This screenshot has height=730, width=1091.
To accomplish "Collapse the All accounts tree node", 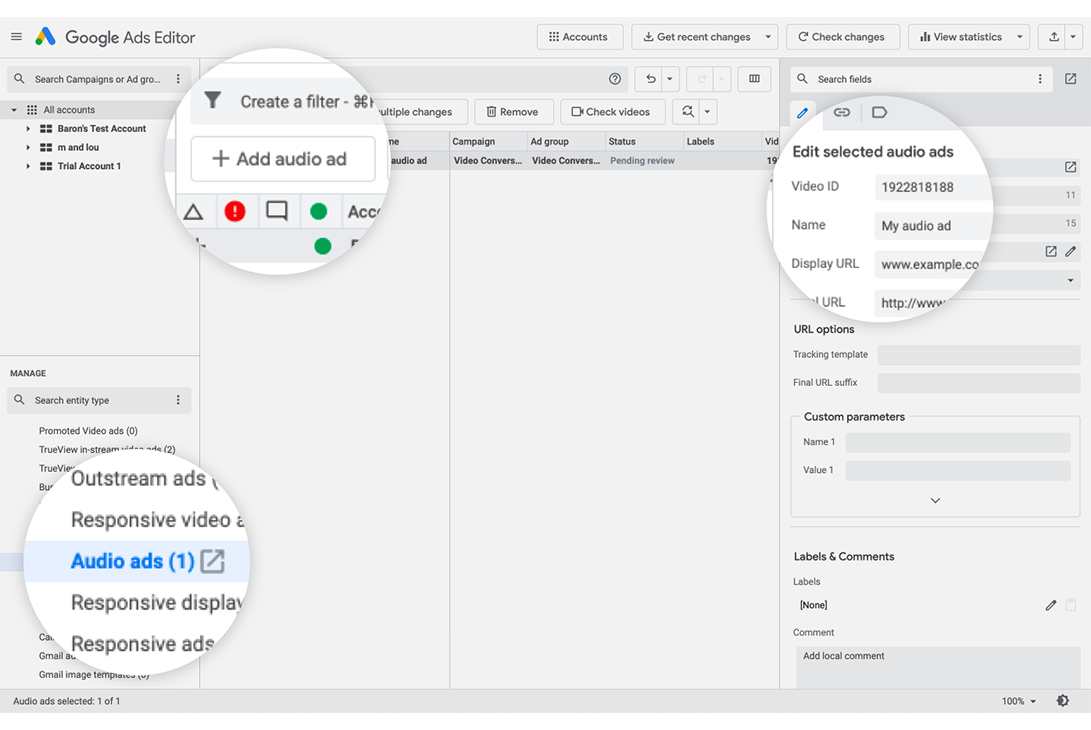I will coord(14,110).
